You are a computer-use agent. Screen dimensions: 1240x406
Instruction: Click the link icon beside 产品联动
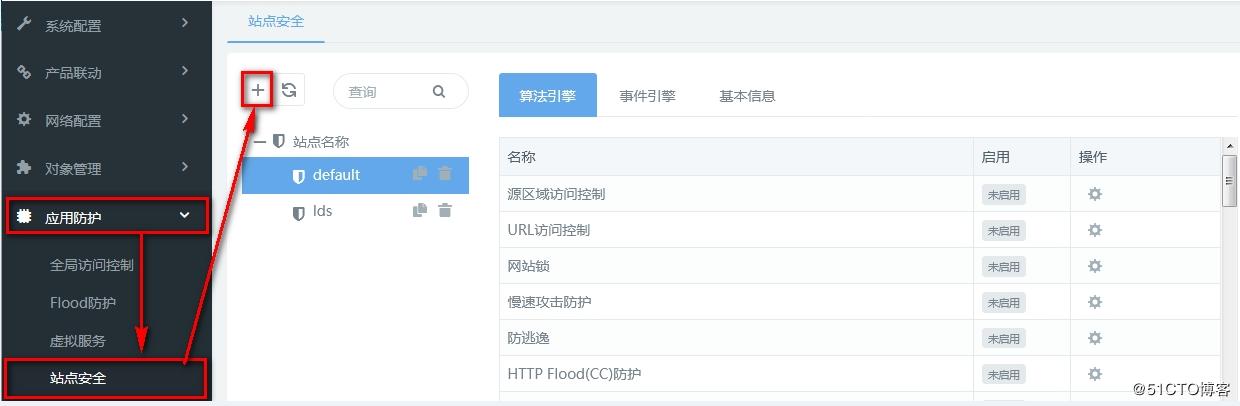click(x=24, y=72)
